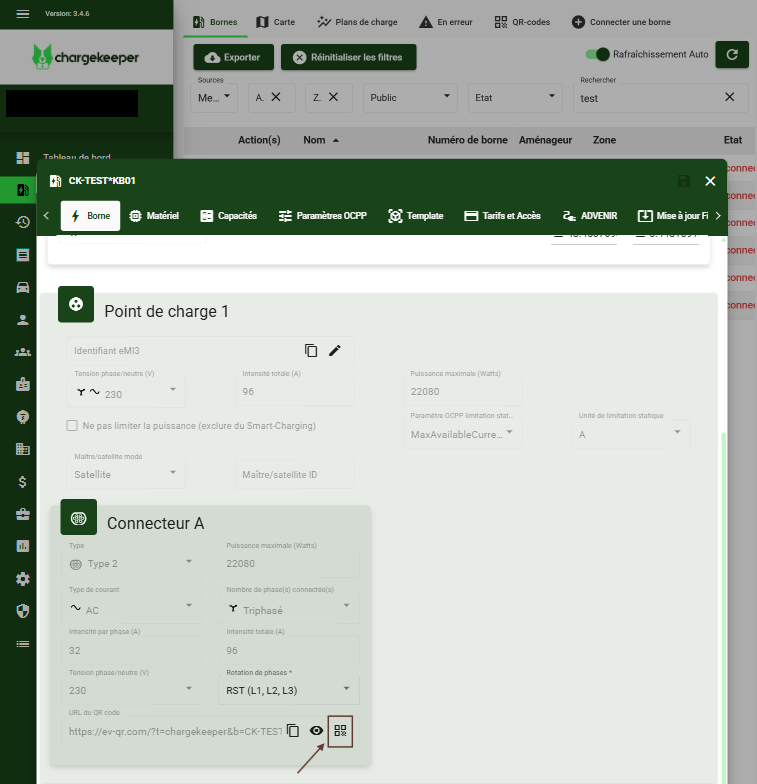Screen dimensions: 757x784
Task: Open the hamburger menu at top left
Action: pyautogui.click(x=24, y=13)
